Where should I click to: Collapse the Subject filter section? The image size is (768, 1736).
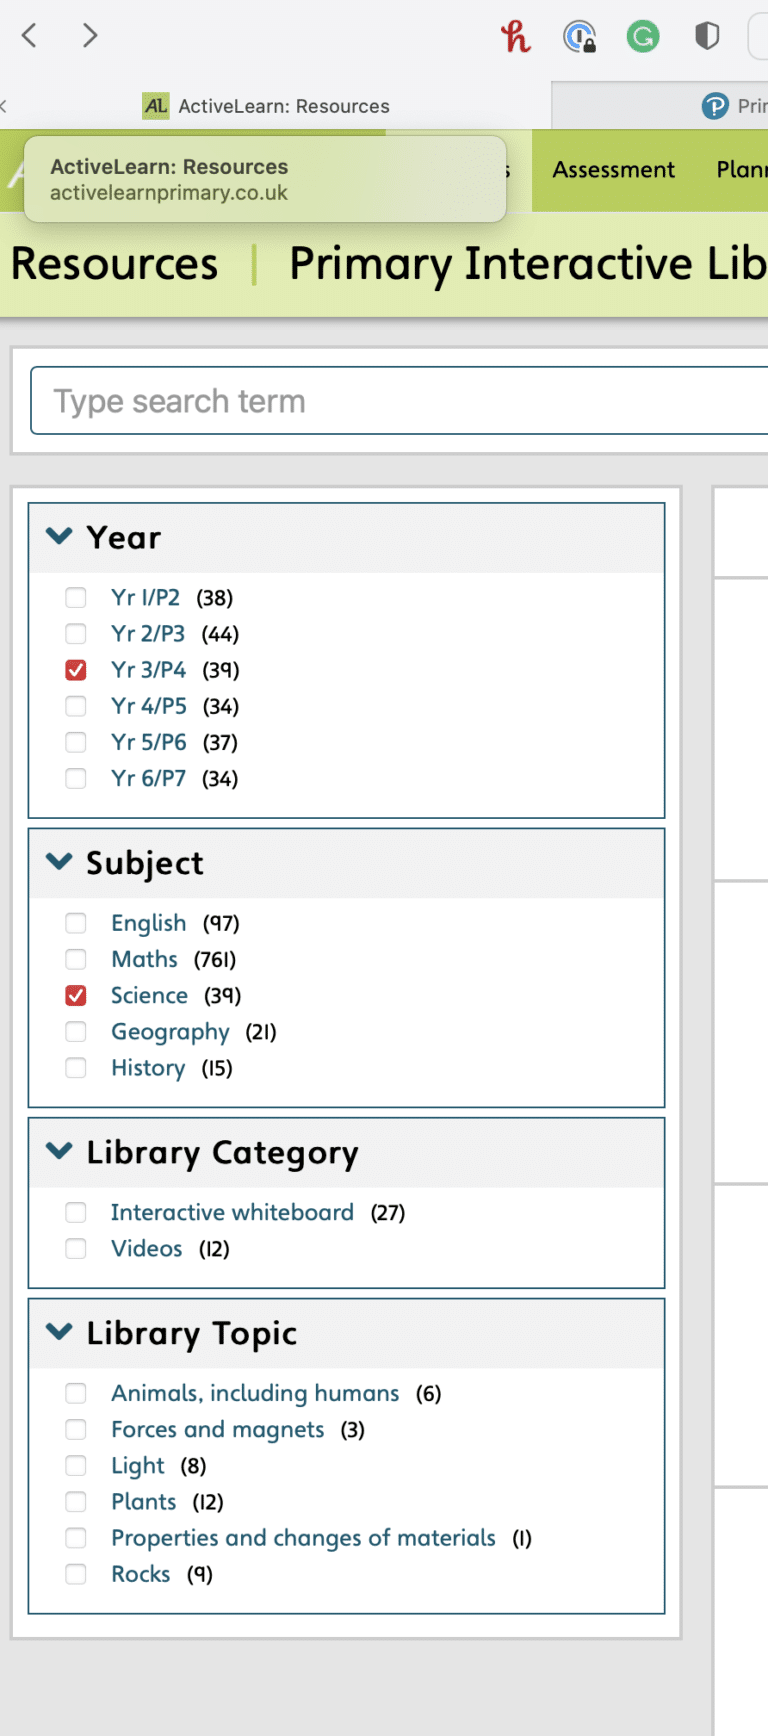[x=58, y=861]
